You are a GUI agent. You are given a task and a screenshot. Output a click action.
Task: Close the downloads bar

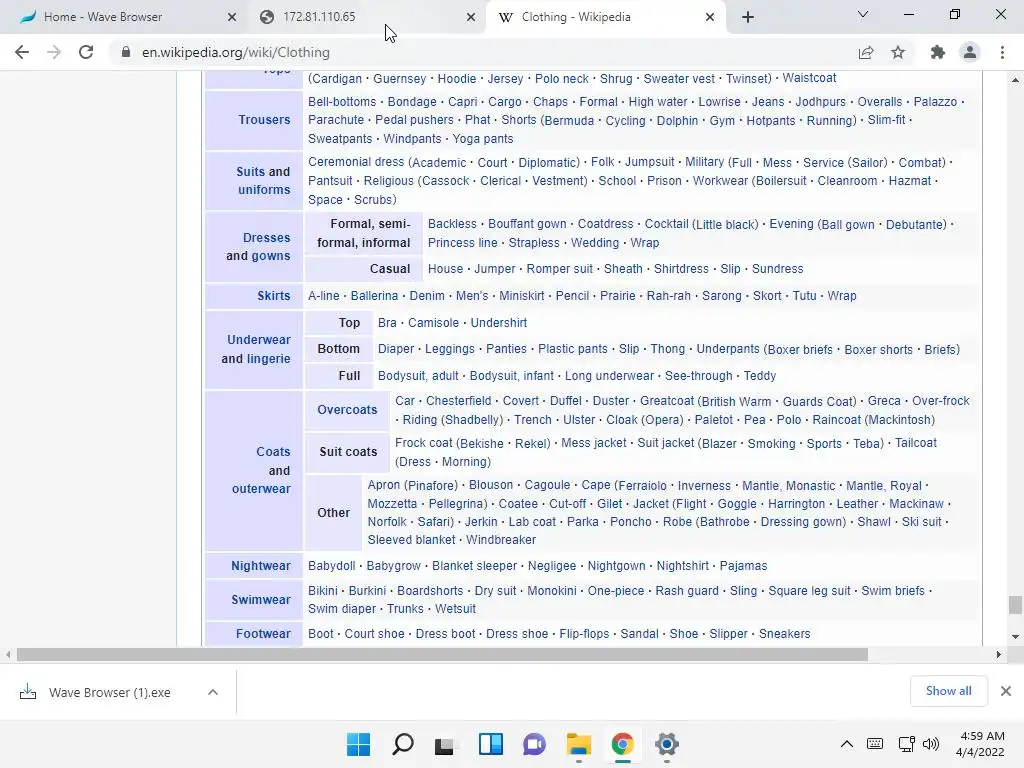point(1006,691)
